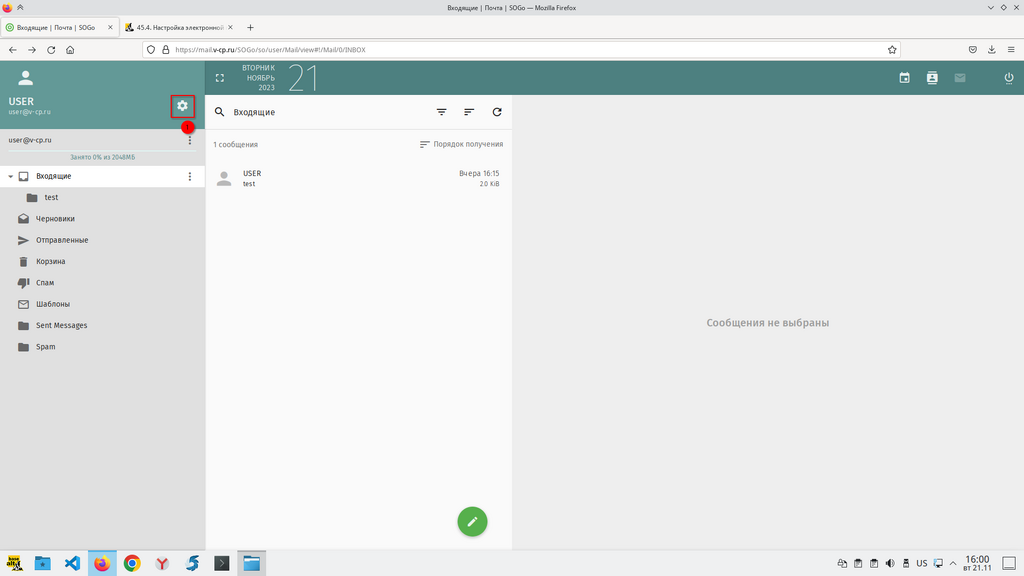The height and width of the screenshot is (576, 1024).
Task: Refresh the Inbox message list
Action: pyautogui.click(x=497, y=112)
